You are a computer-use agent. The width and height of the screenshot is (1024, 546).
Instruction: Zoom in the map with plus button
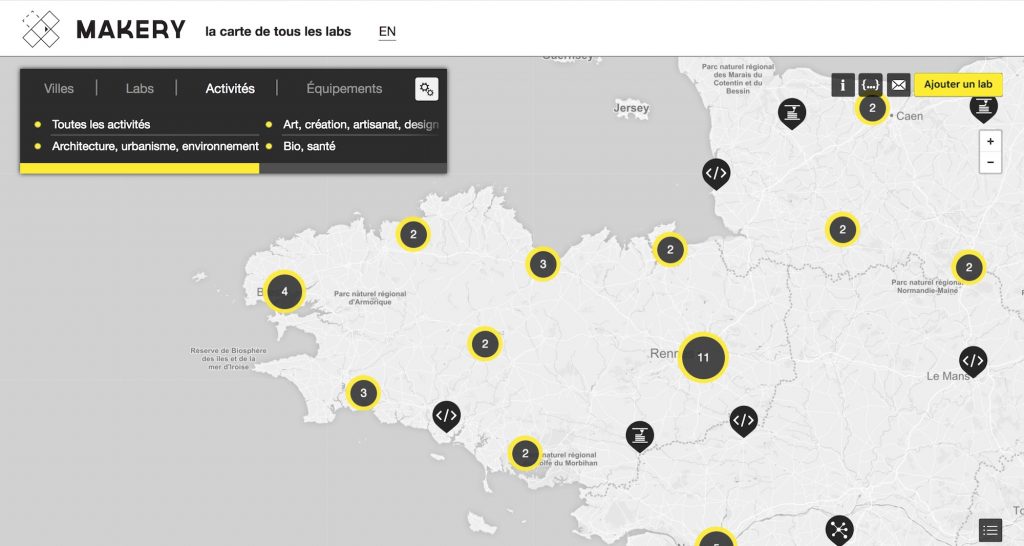tap(991, 141)
